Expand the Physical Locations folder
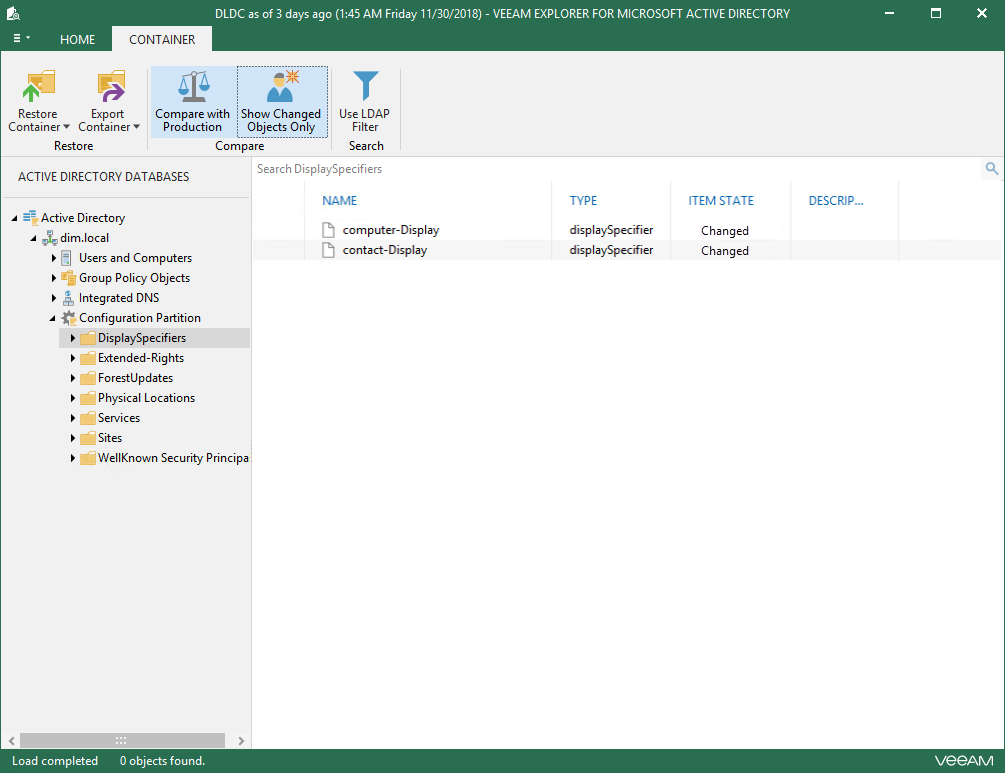The width and height of the screenshot is (1005, 773). tap(72, 398)
